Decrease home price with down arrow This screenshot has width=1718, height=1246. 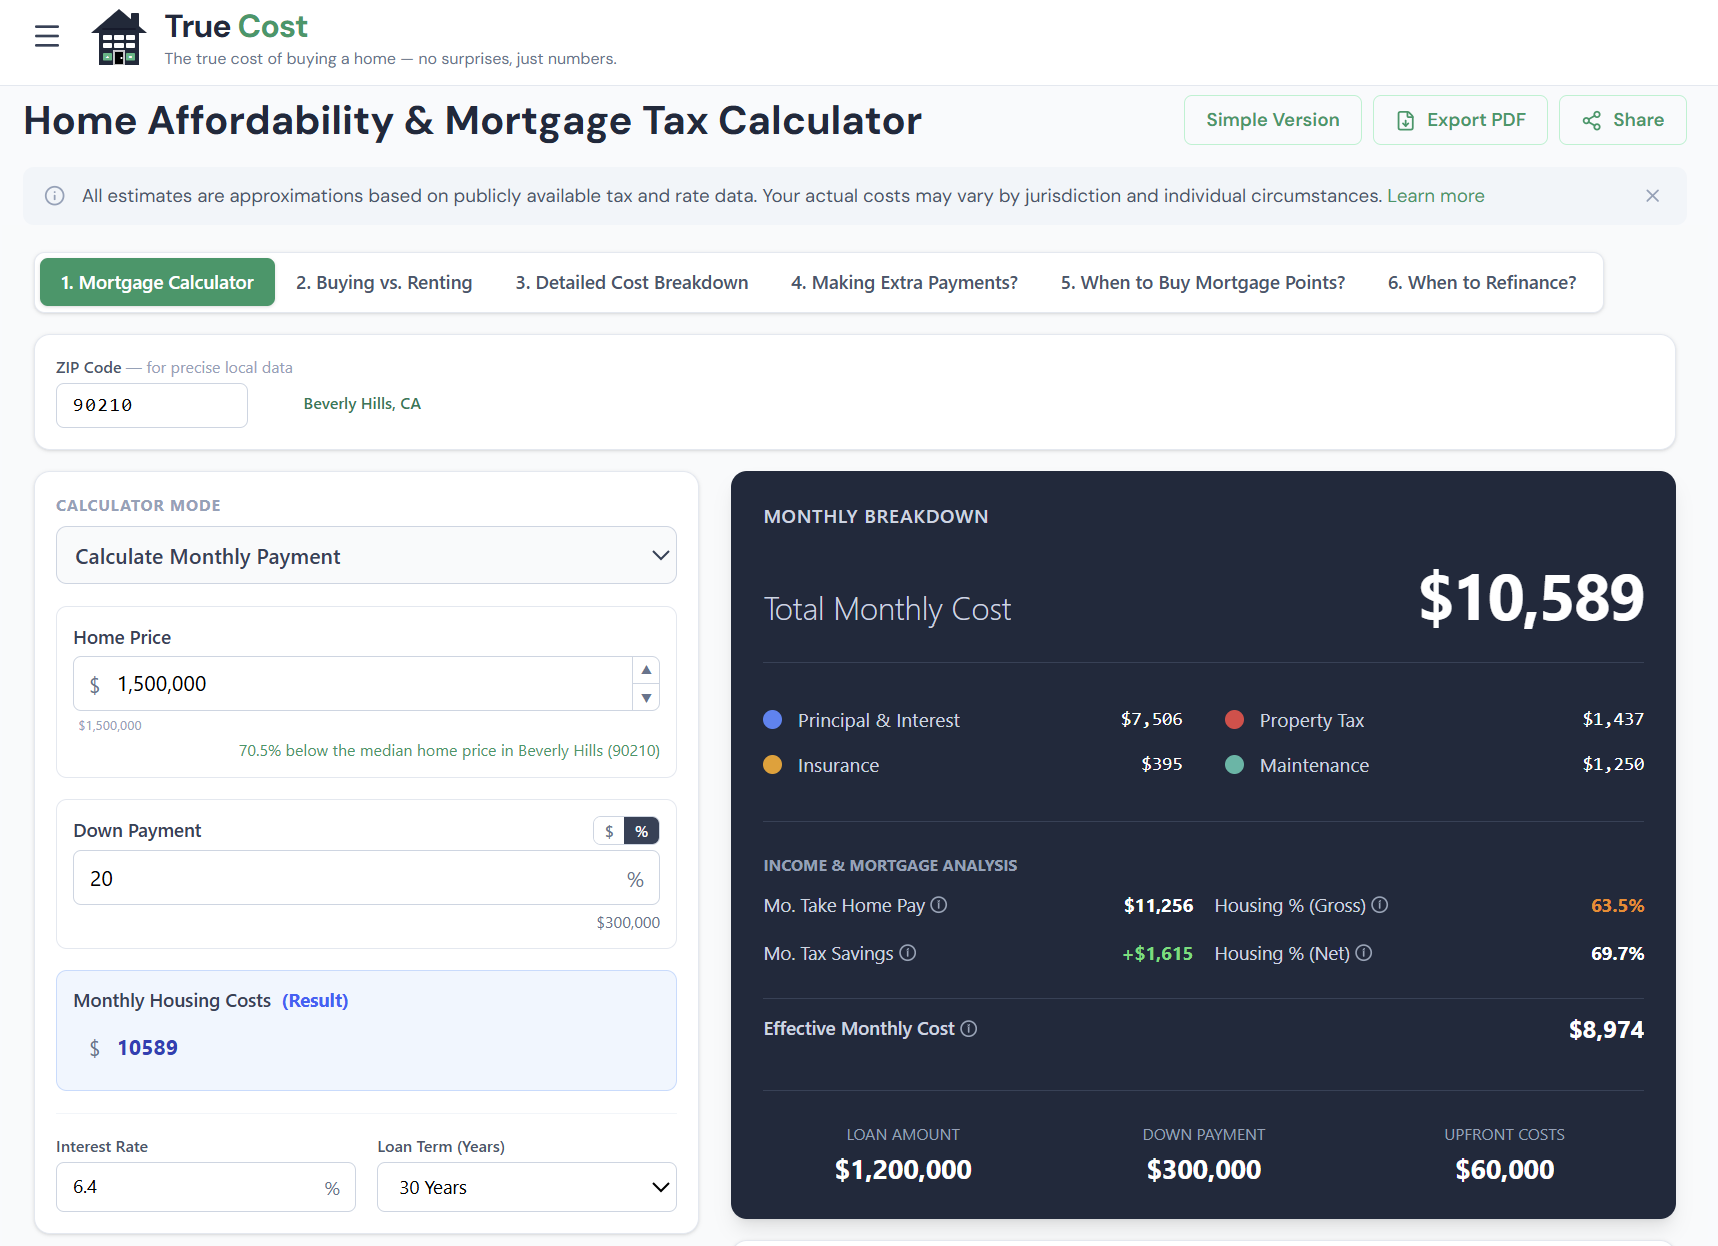click(647, 698)
